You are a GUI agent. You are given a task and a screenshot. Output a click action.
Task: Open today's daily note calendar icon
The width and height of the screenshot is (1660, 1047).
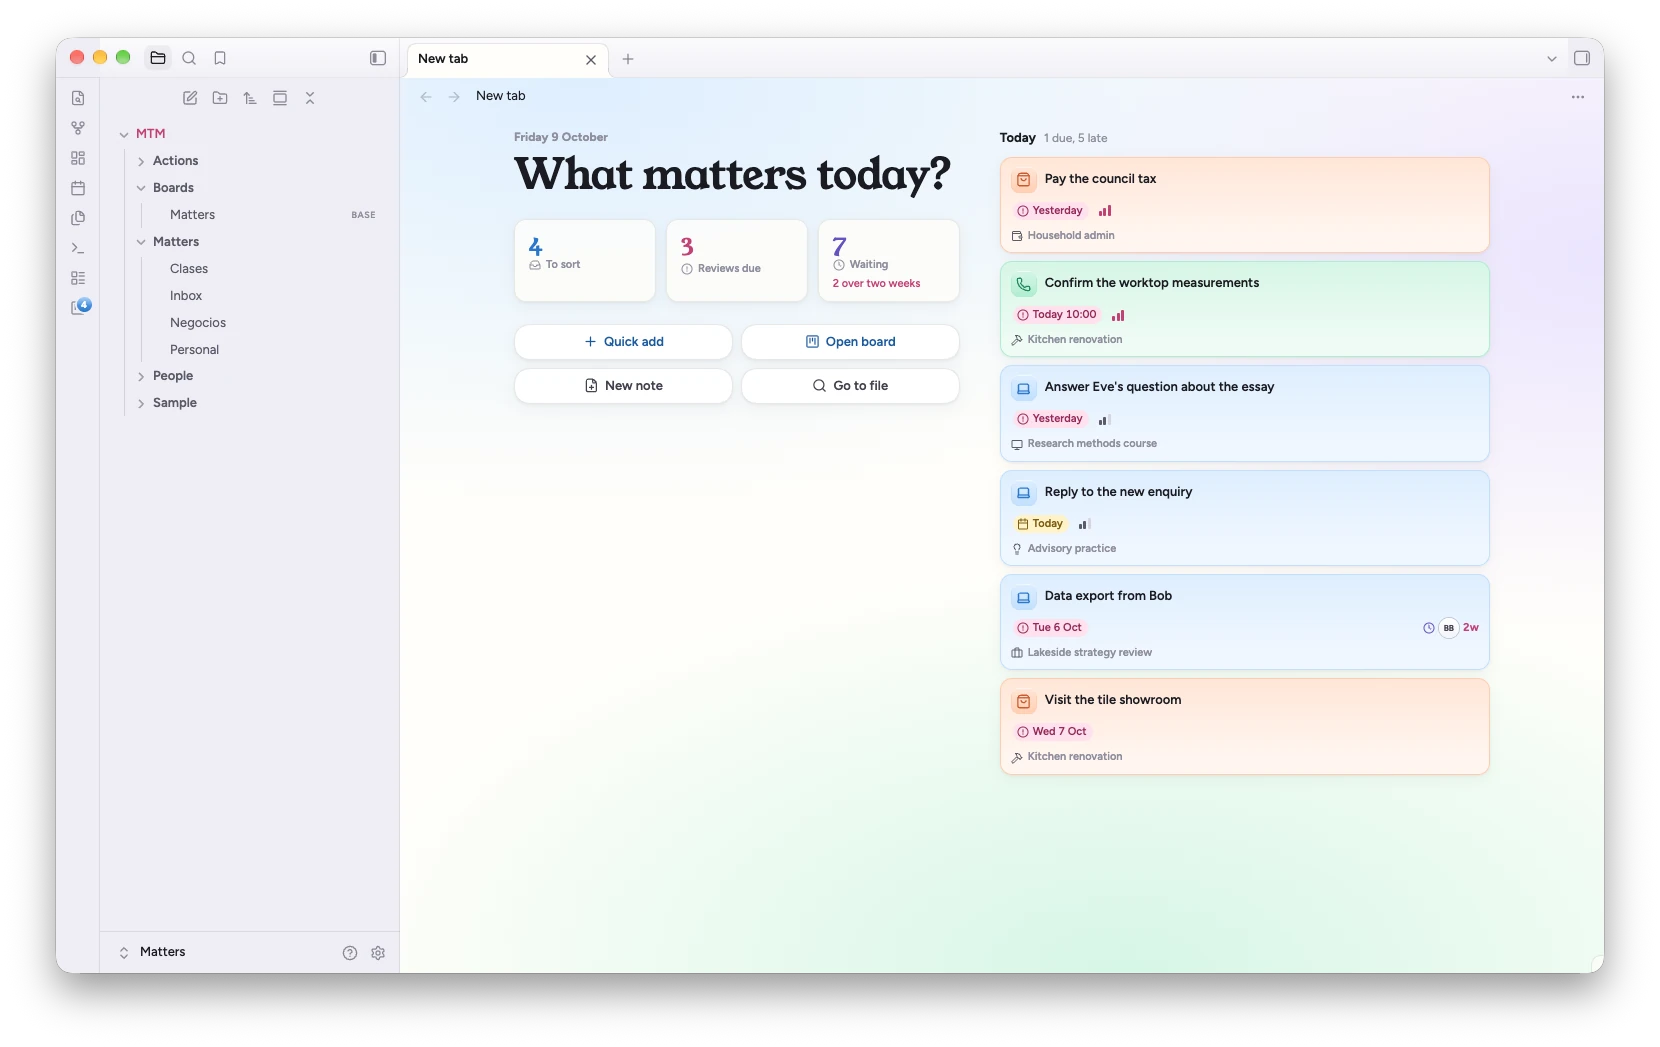[x=78, y=188]
